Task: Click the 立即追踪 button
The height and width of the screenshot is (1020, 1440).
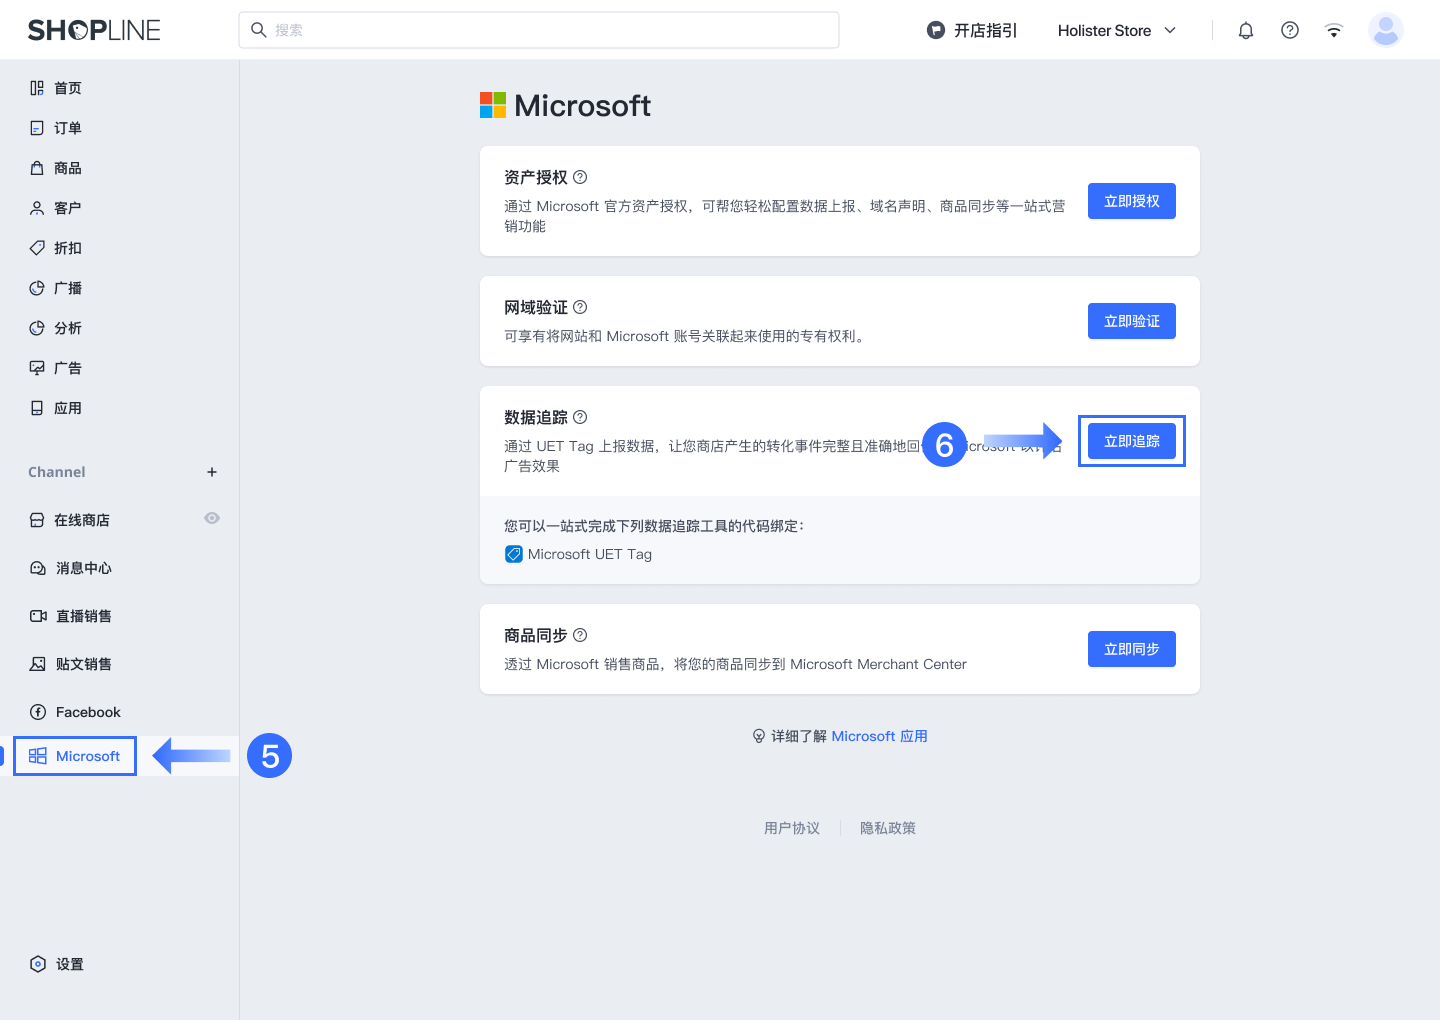Action: tap(1132, 441)
